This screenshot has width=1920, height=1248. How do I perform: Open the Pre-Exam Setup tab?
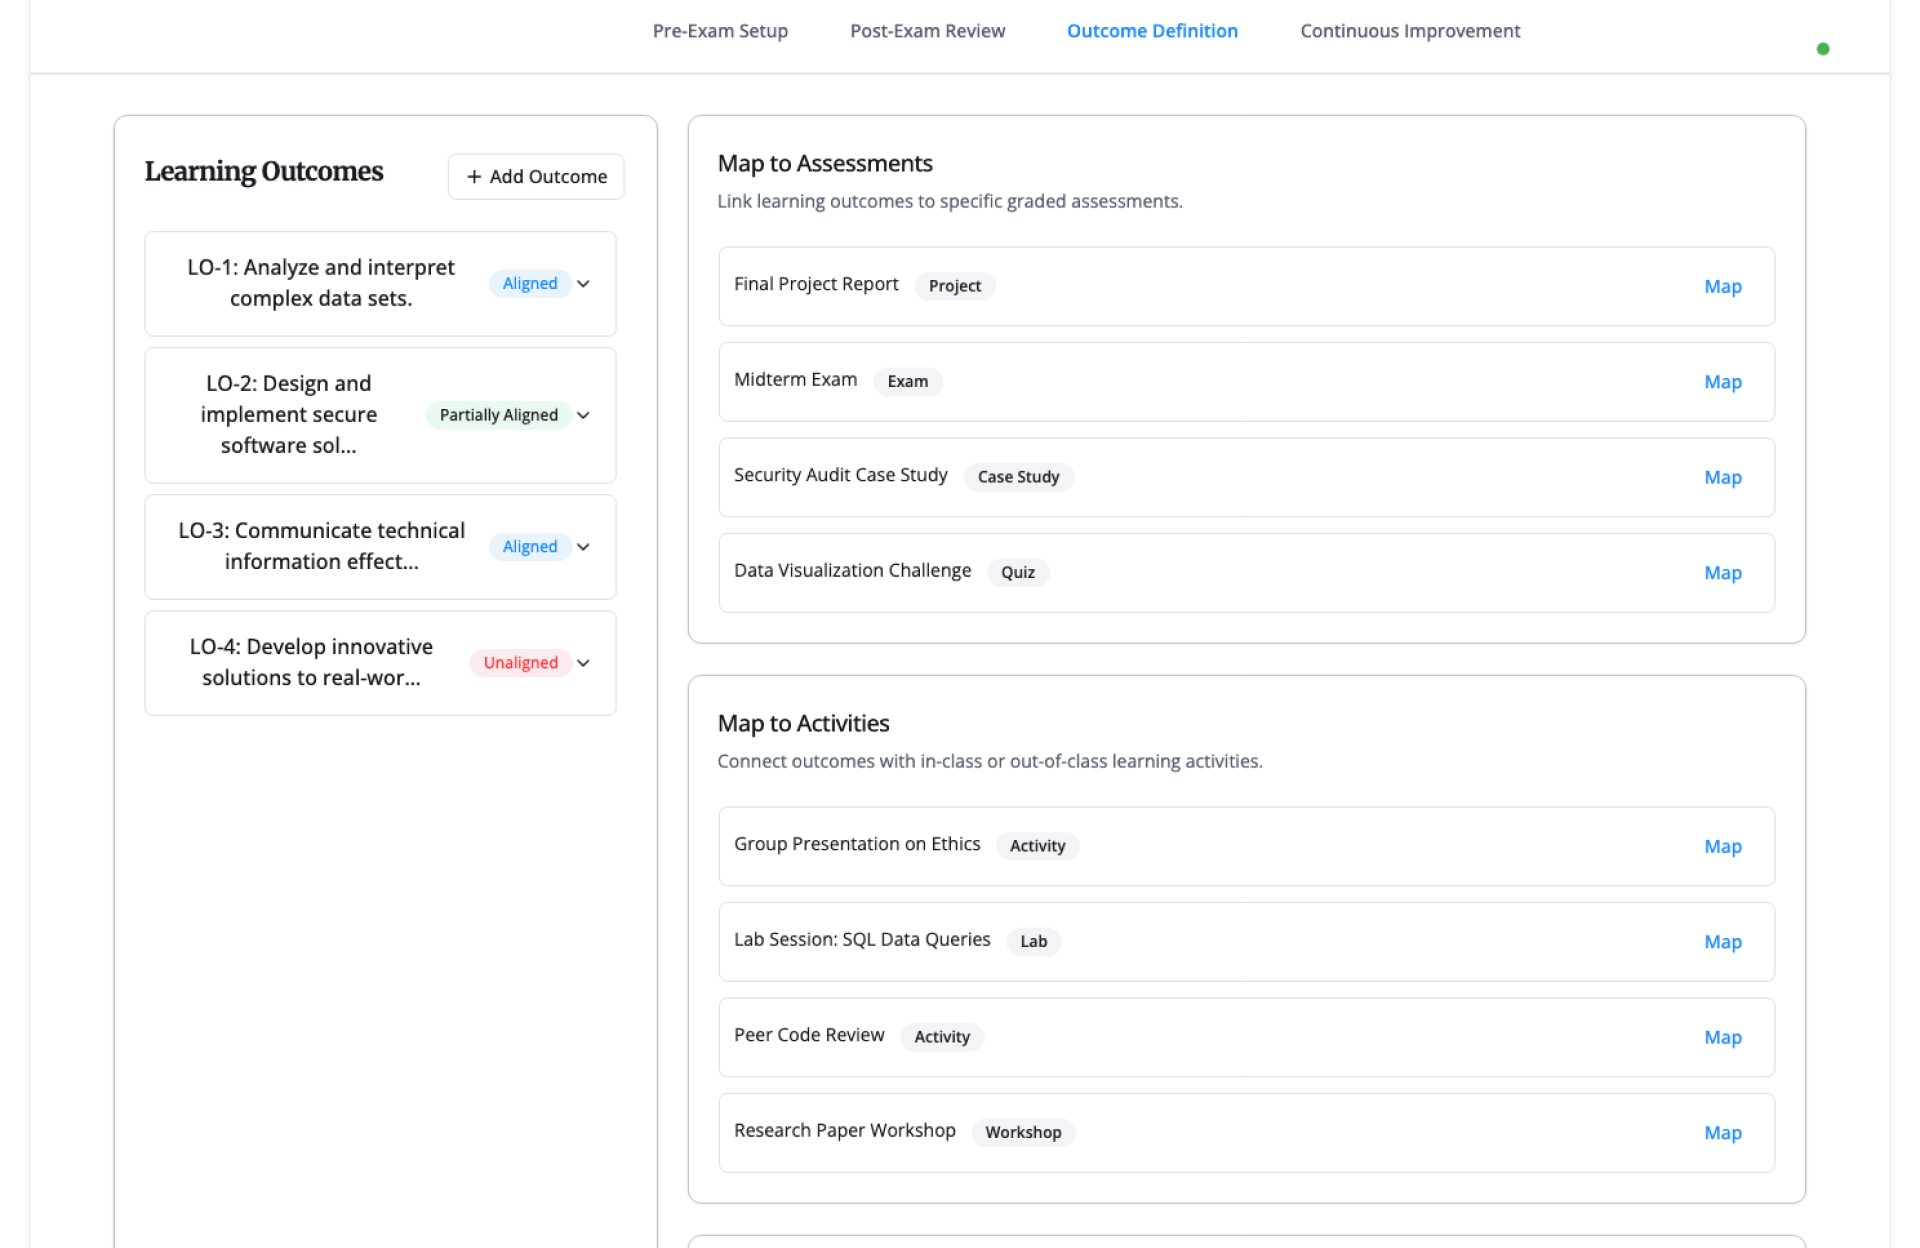tap(720, 31)
